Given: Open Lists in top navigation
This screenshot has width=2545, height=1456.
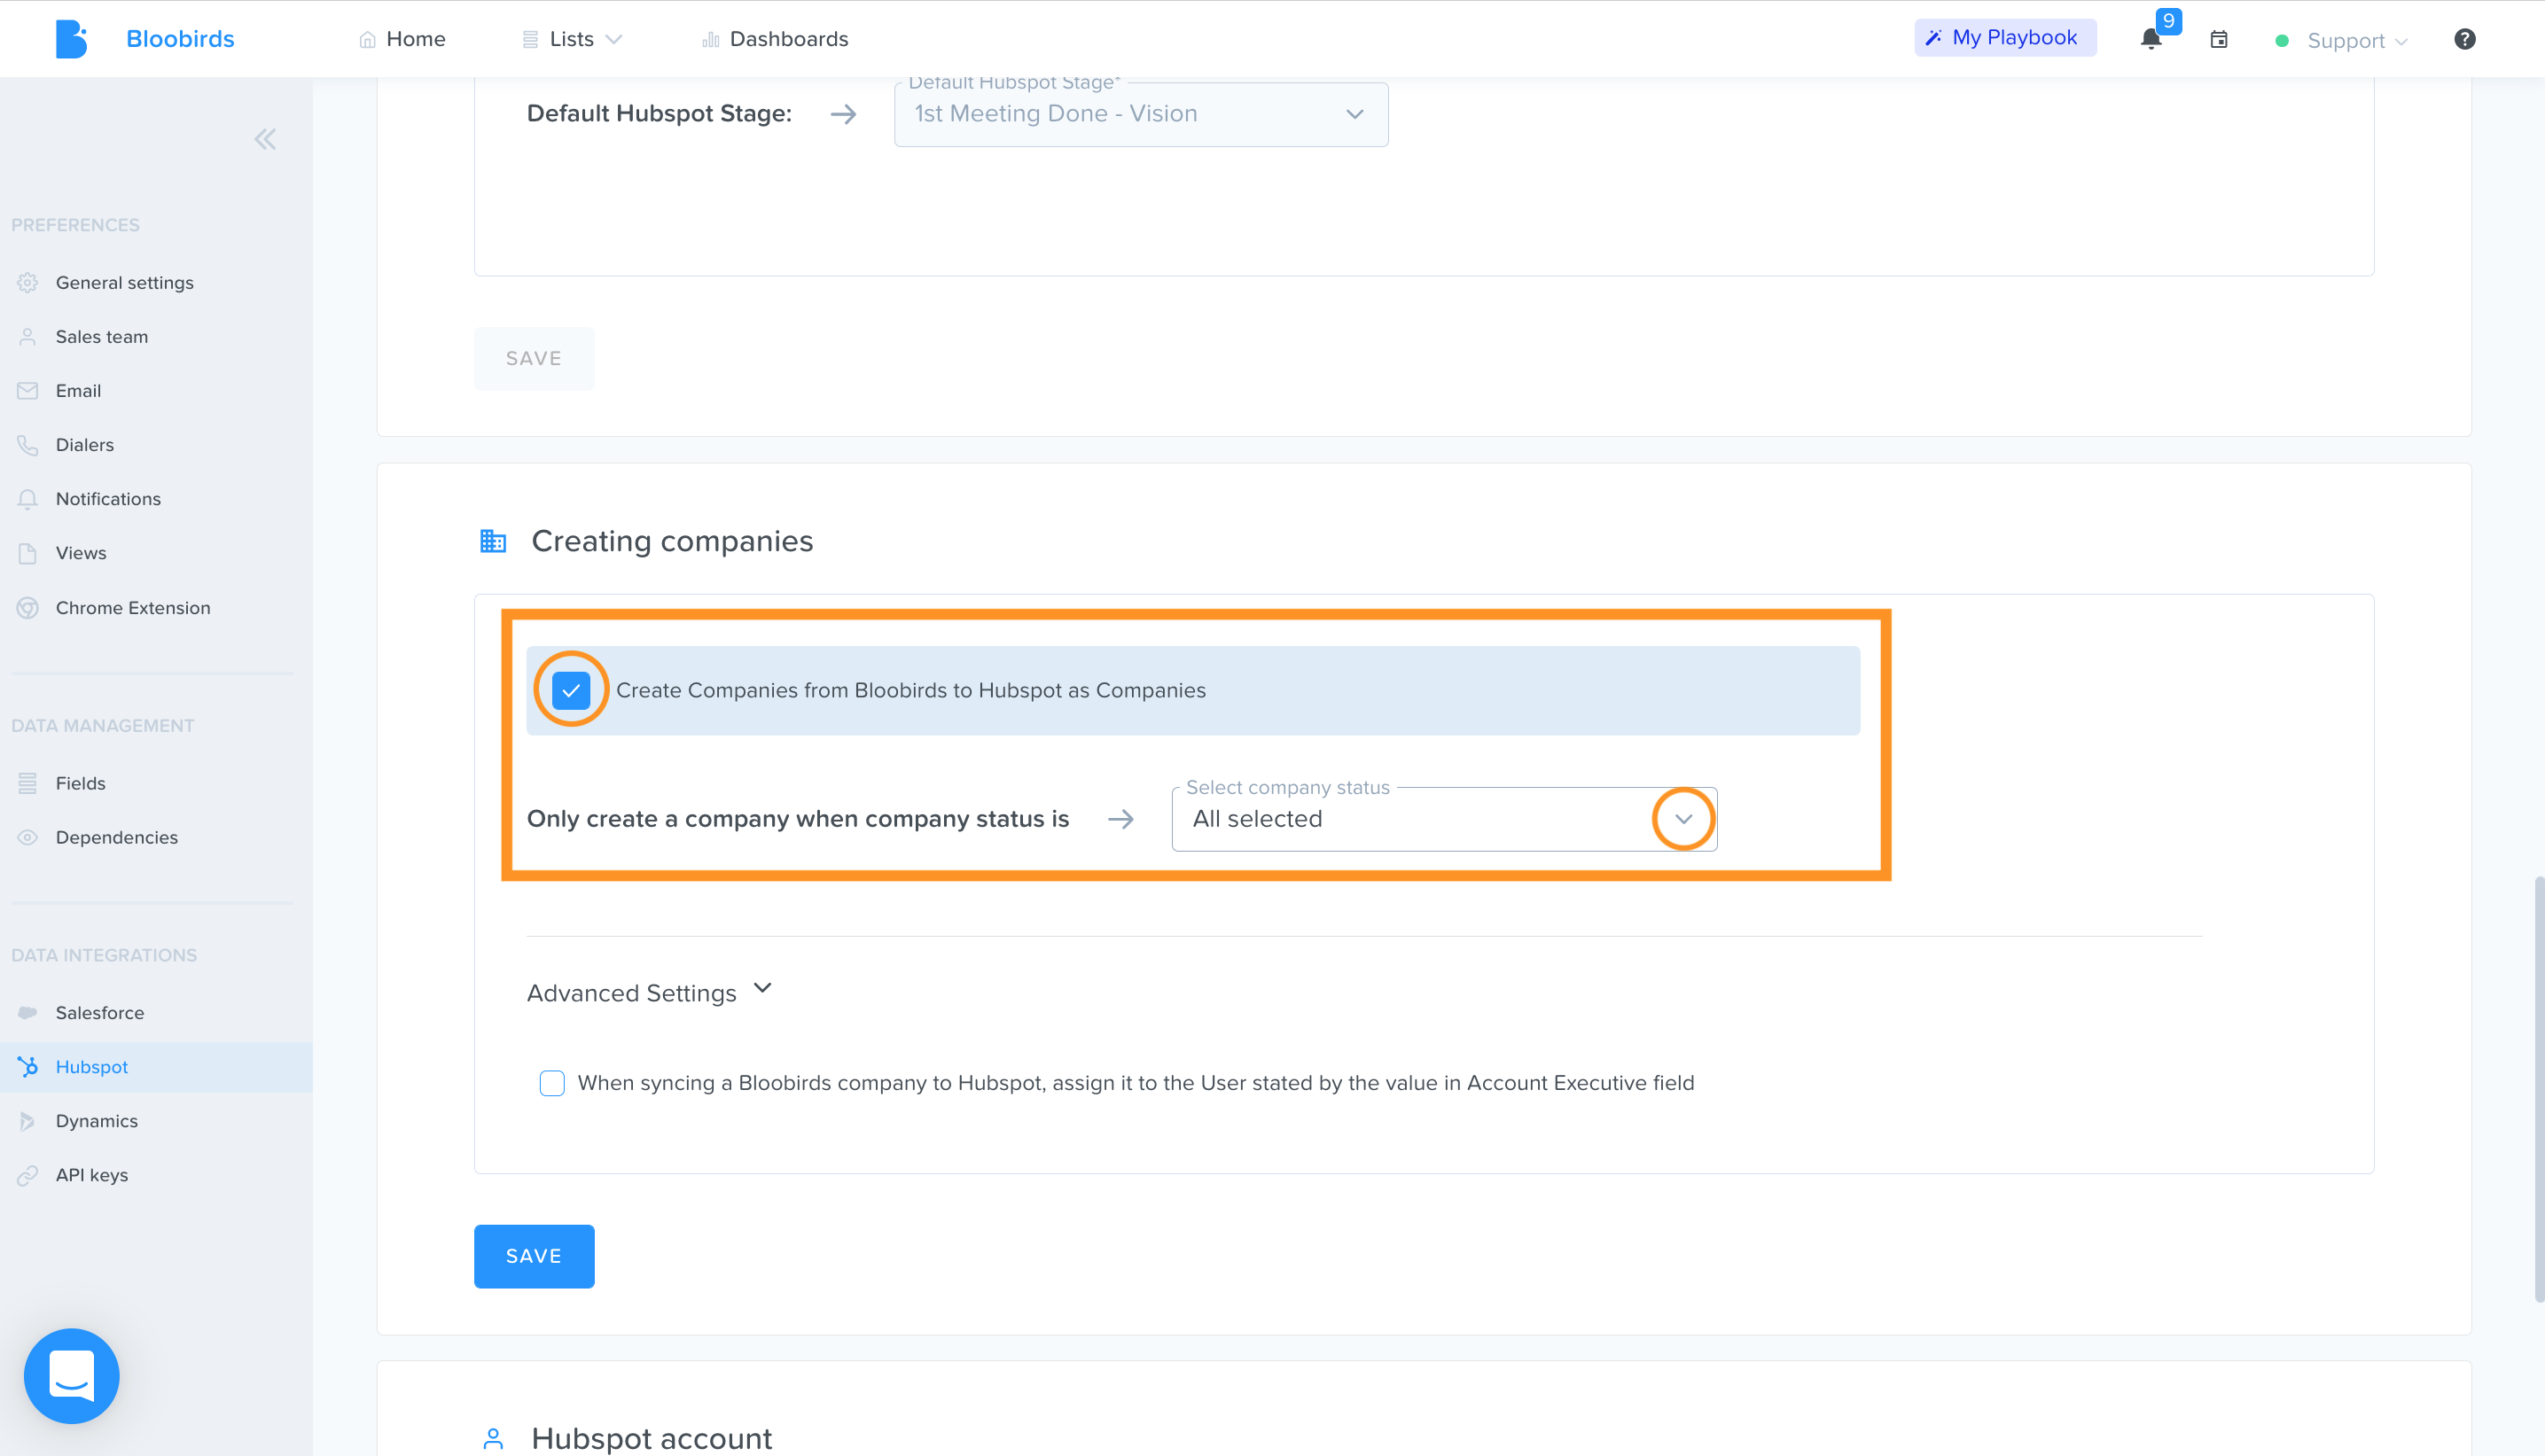Looking at the screenshot, I should (572, 39).
